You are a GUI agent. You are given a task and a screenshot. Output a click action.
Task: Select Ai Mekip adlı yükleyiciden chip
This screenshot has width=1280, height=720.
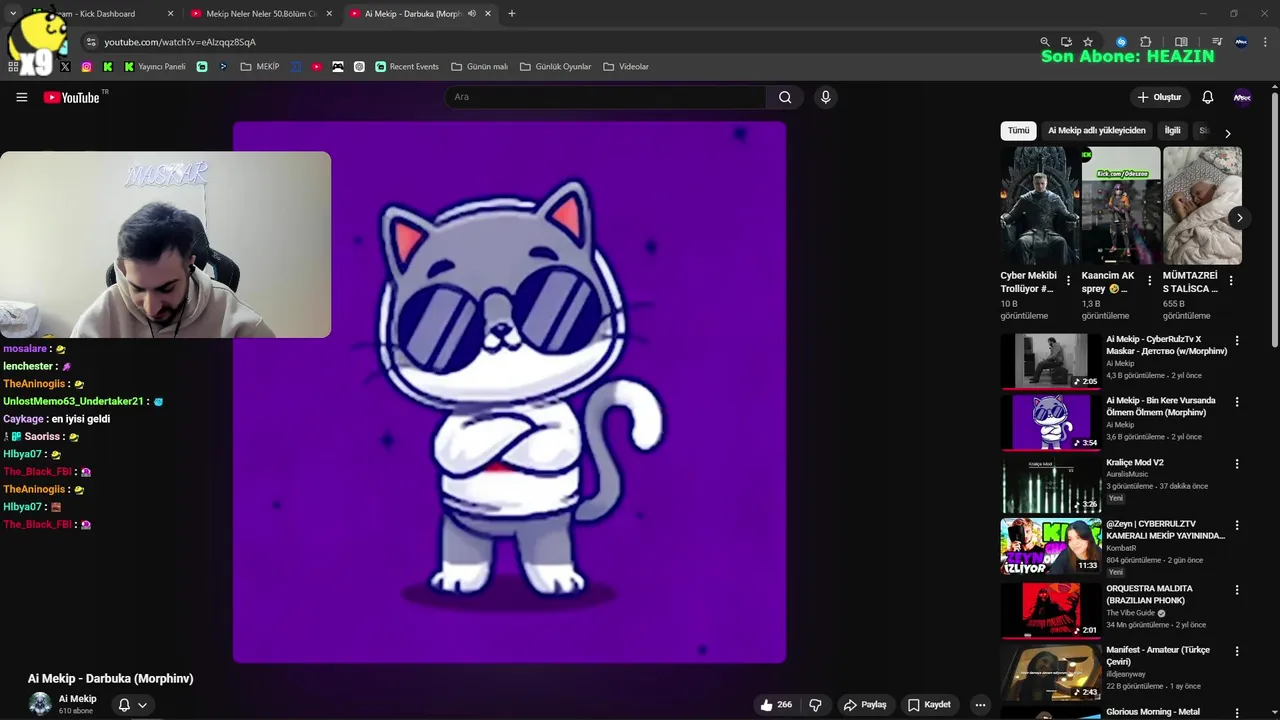tap(1097, 131)
